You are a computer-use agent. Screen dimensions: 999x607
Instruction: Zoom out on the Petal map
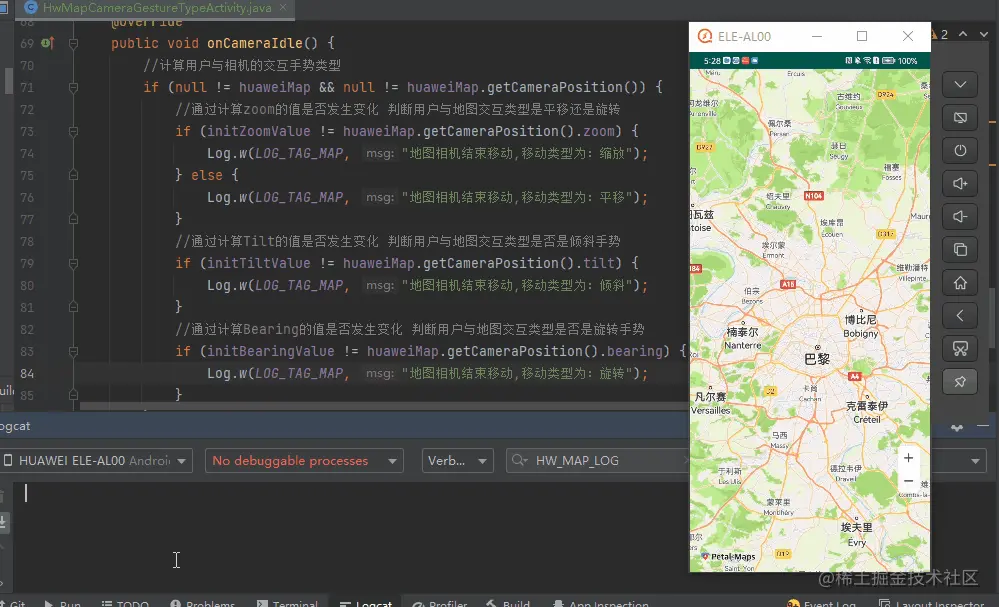click(x=909, y=481)
